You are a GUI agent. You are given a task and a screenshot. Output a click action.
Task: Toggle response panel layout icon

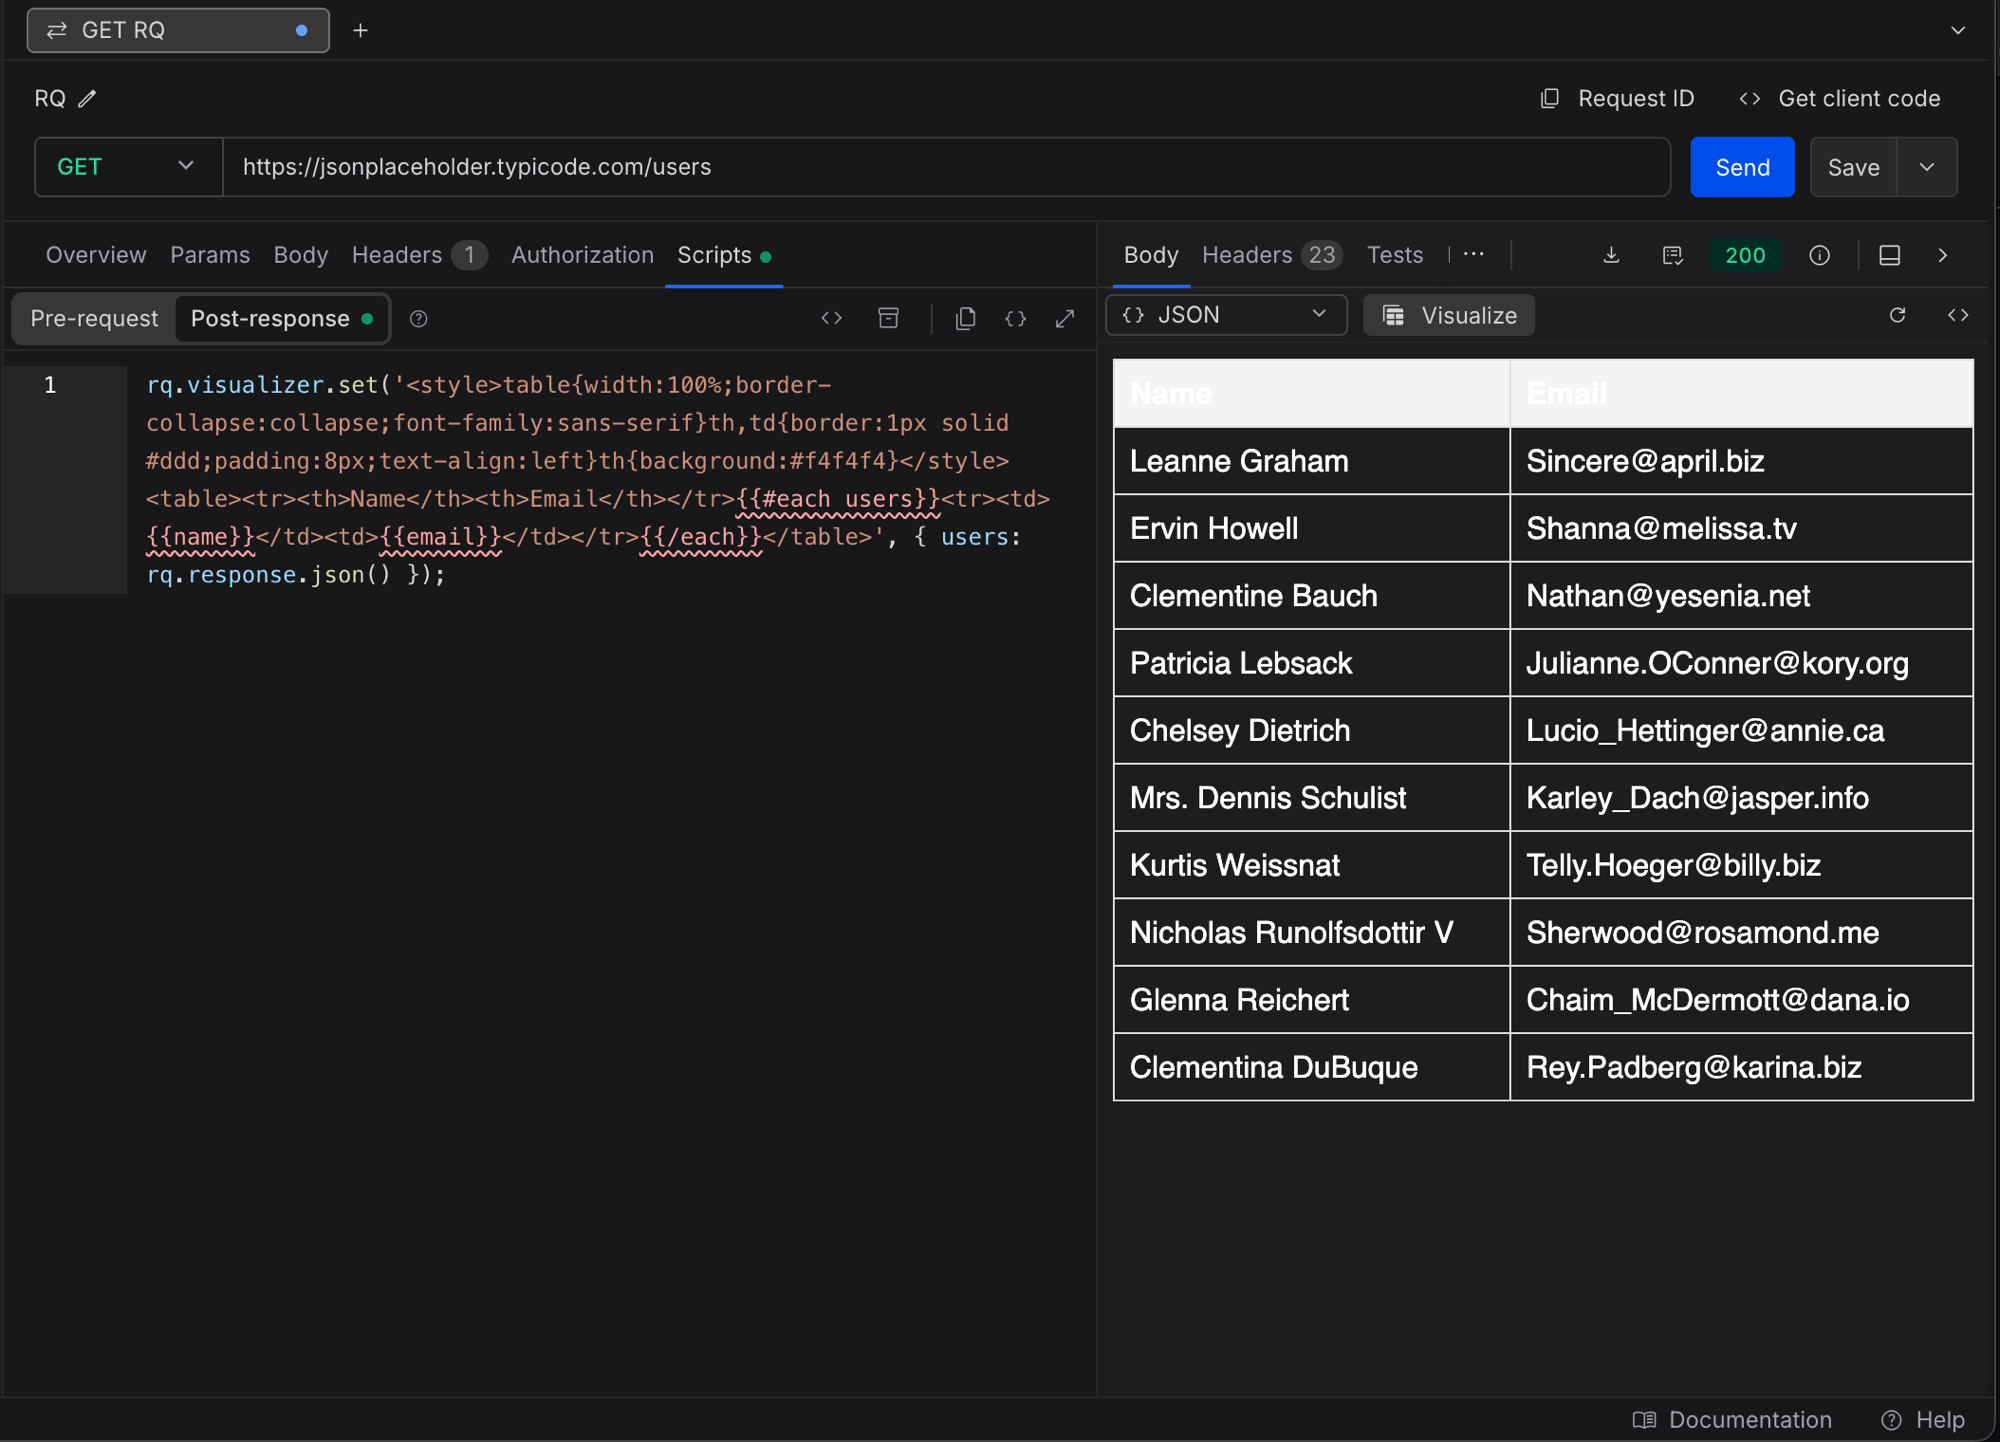click(x=1890, y=256)
